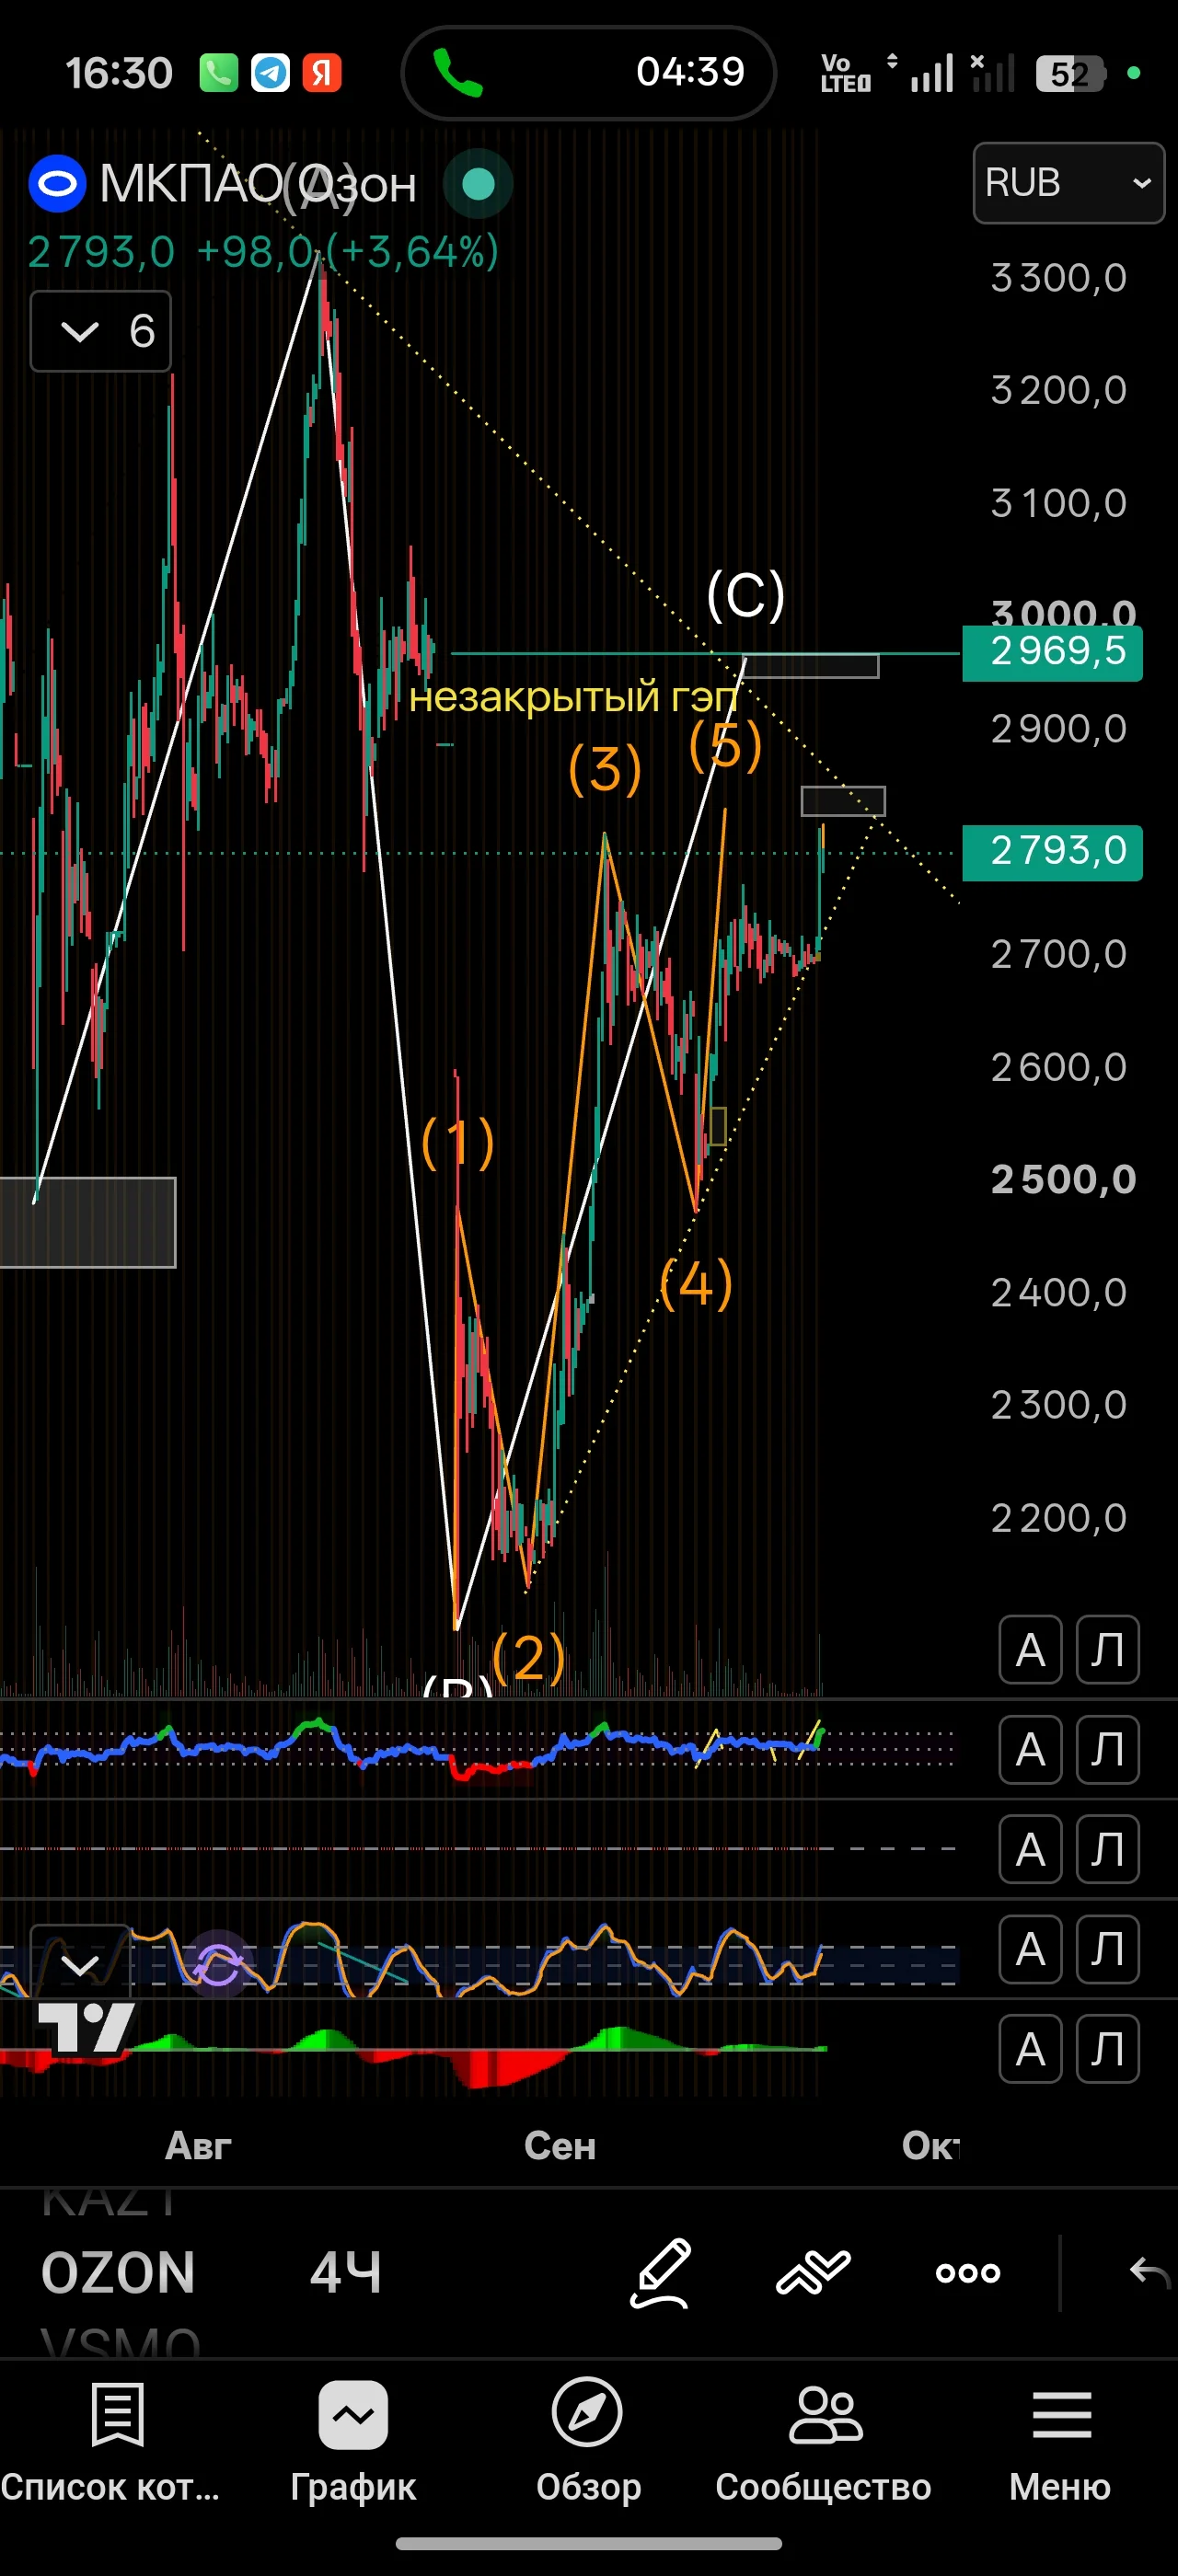Select the (C) wave label
Image resolution: width=1178 pixels, height=2576 pixels.
click(x=746, y=596)
